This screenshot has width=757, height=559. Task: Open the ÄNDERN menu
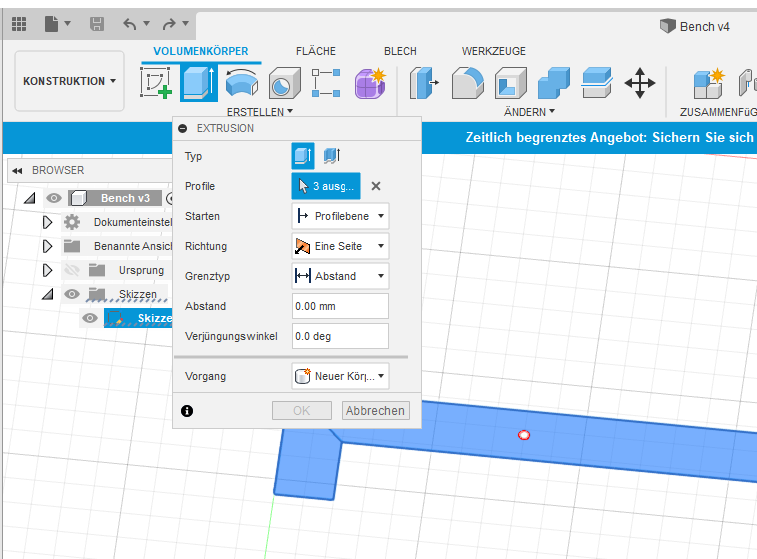pyautogui.click(x=529, y=112)
